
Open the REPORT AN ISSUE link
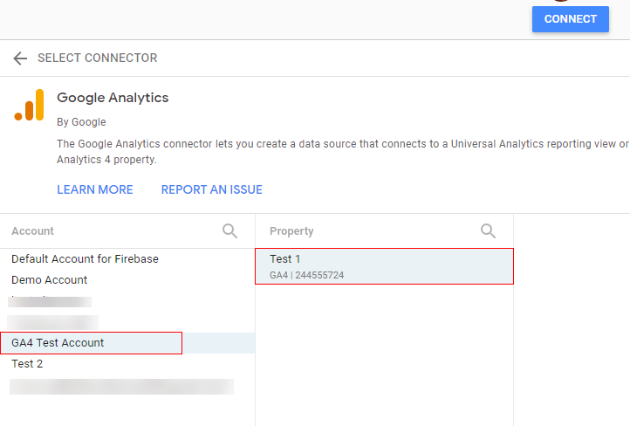pyautogui.click(x=211, y=190)
